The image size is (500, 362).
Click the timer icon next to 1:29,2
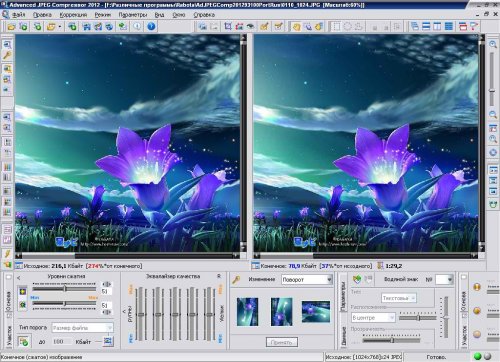(380, 266)
